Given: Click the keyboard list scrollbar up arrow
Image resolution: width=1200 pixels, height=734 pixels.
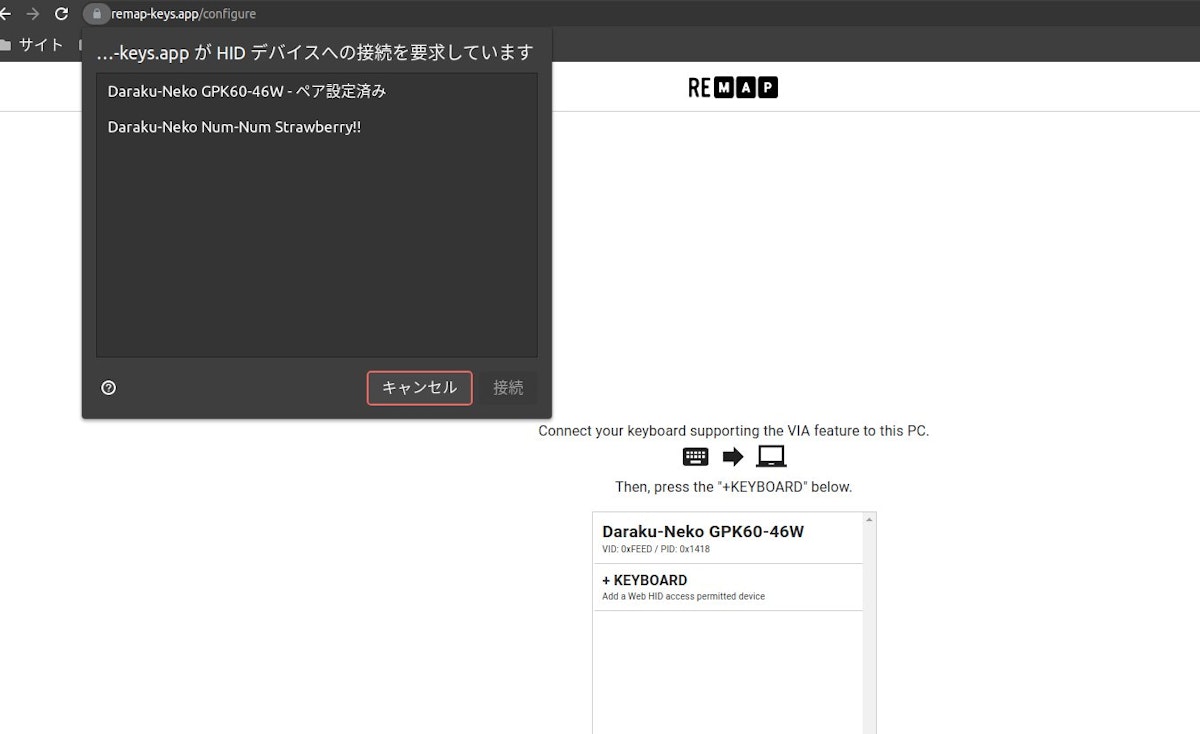Looking at the screenshot, I should (x=869, y=520).
